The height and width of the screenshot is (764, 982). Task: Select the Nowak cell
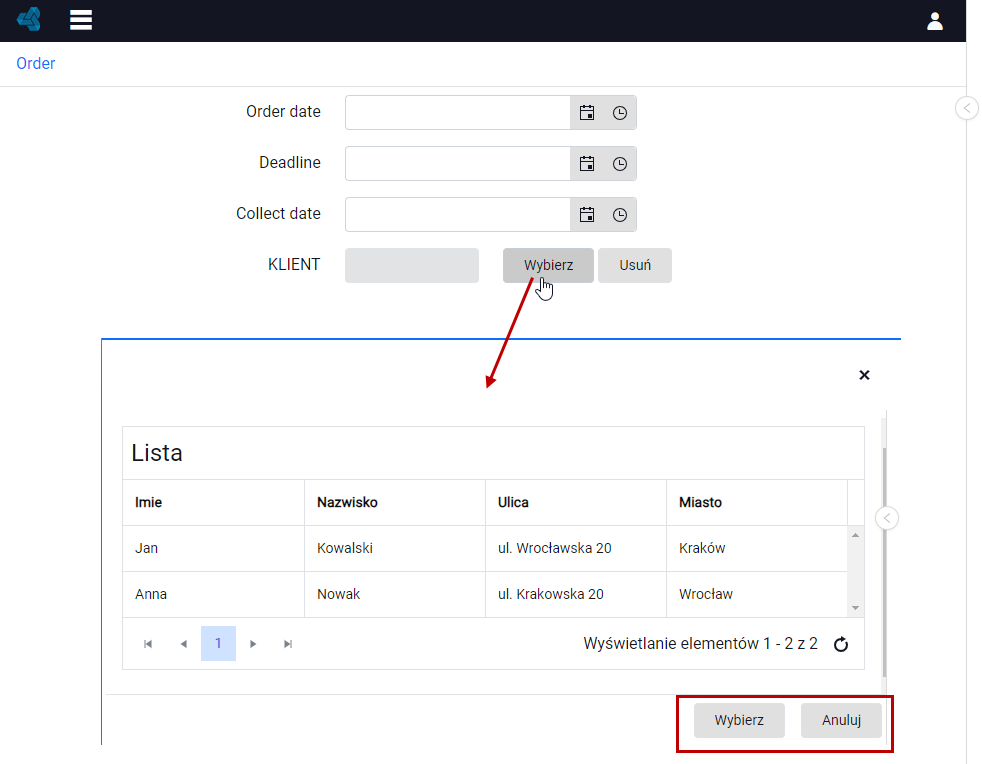tap(395, 594)
